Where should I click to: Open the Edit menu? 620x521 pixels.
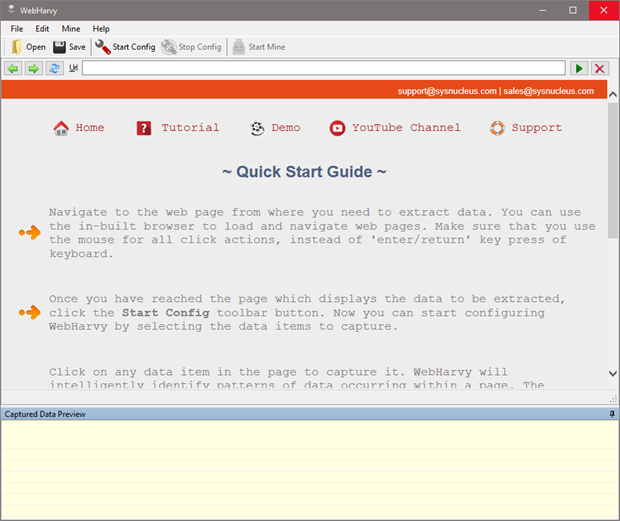coord(42,29)
